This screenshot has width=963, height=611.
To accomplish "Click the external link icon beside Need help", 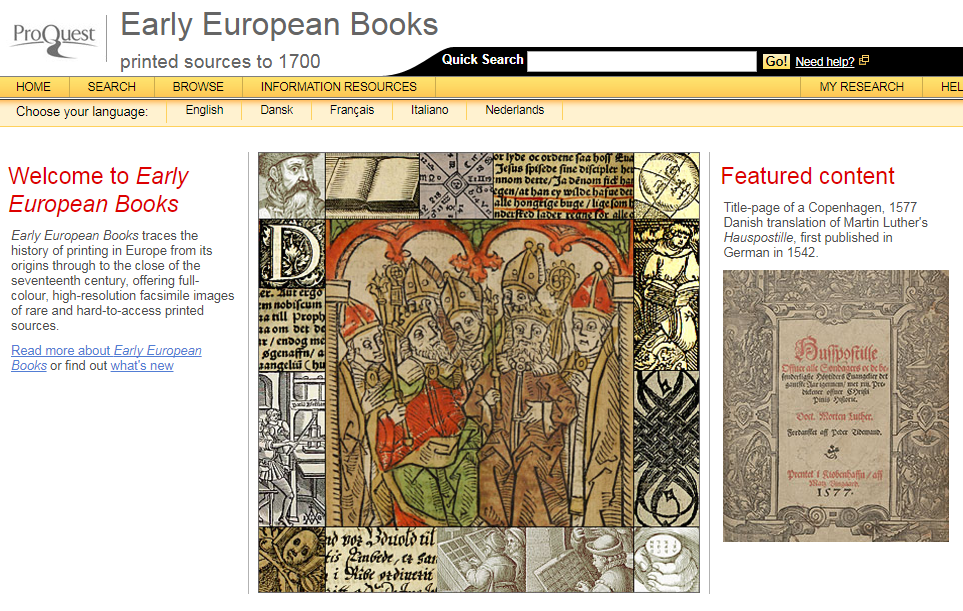I will click(x=864, y=61).
